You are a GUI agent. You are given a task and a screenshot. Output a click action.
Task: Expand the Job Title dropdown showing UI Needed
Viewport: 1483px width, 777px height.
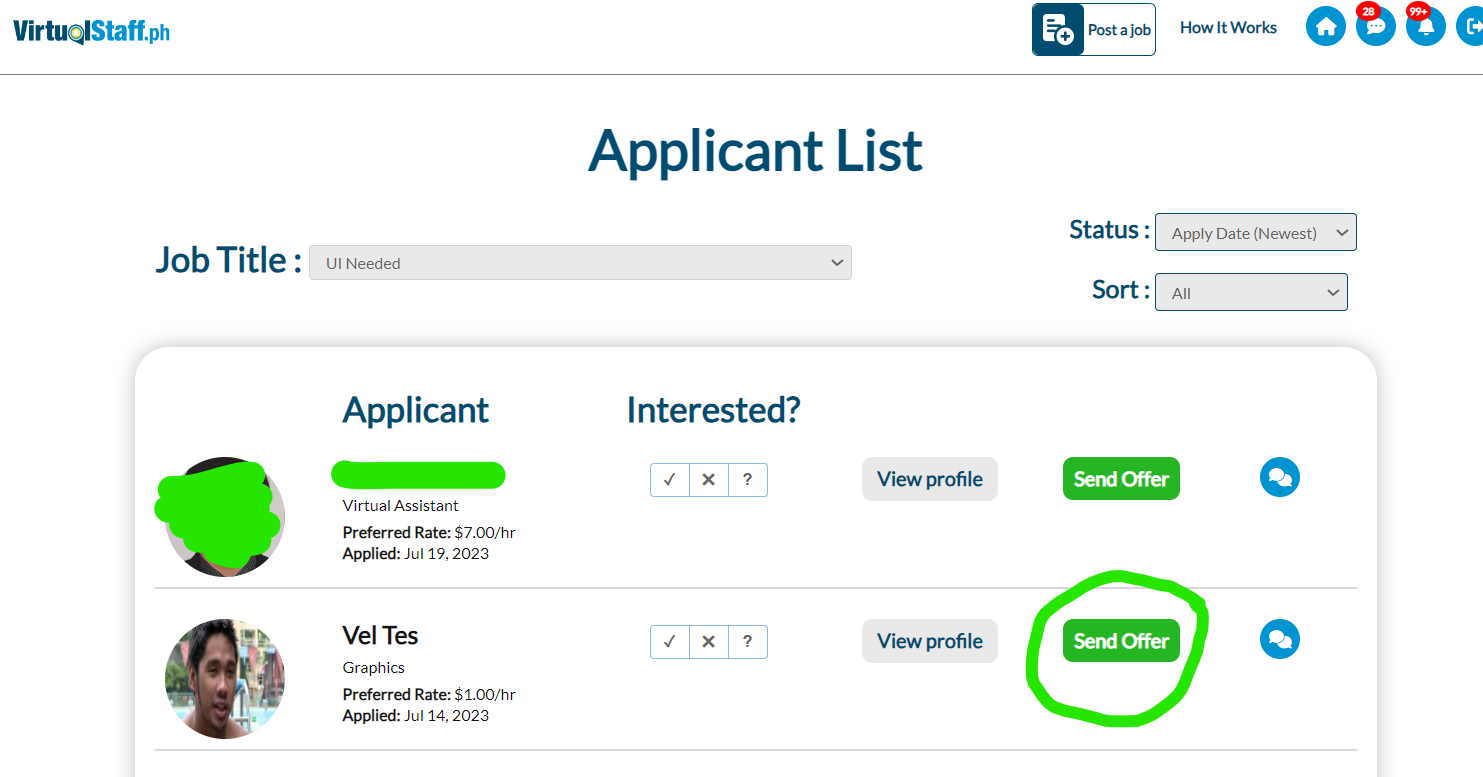[580, 263]
